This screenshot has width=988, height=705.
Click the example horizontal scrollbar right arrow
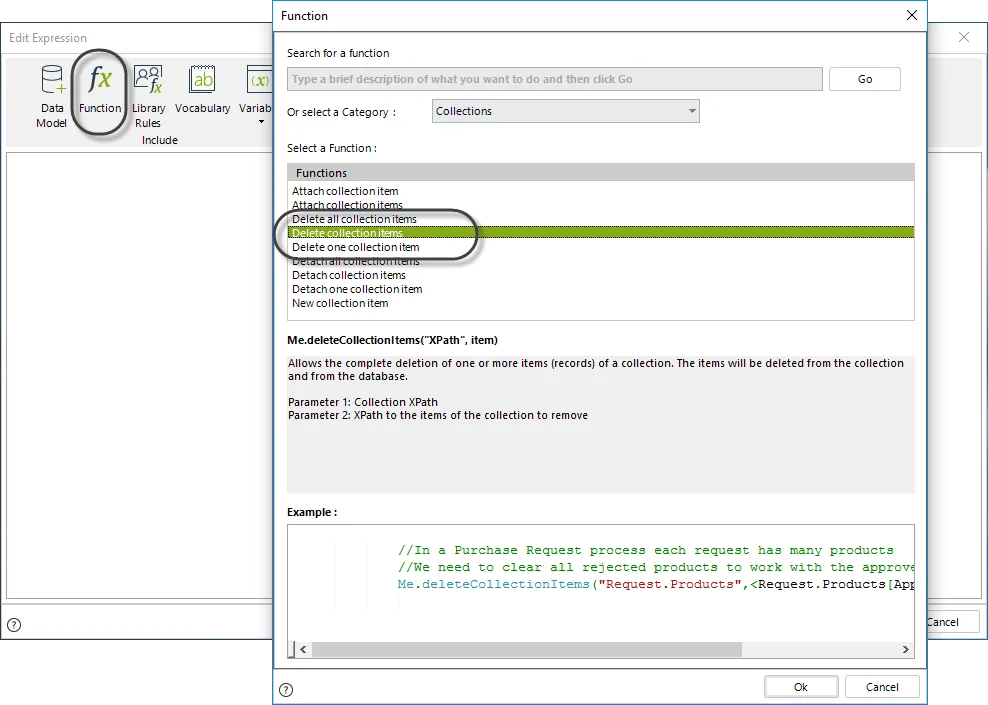click(x=905, y=649)
